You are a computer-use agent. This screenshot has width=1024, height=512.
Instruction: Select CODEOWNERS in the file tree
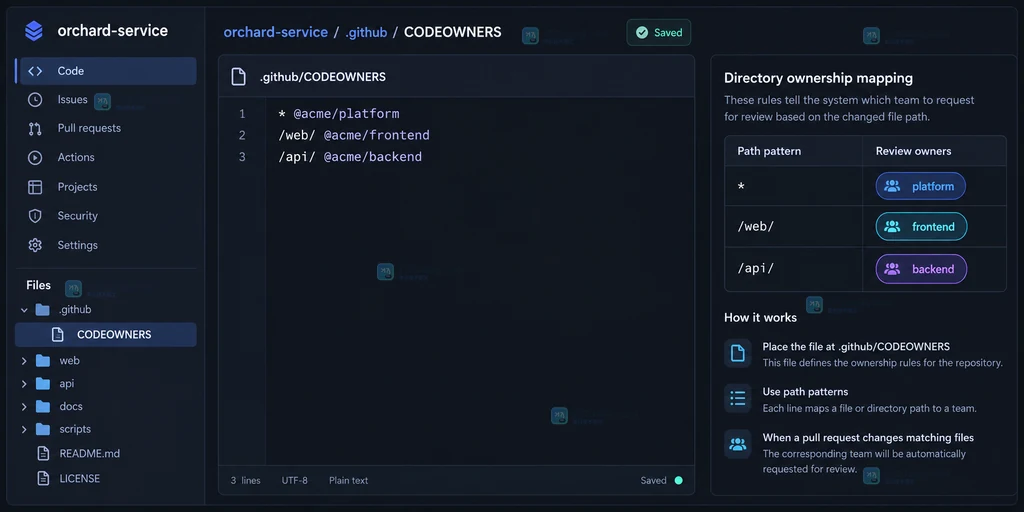pyautogui.click(x=106, y=334)
